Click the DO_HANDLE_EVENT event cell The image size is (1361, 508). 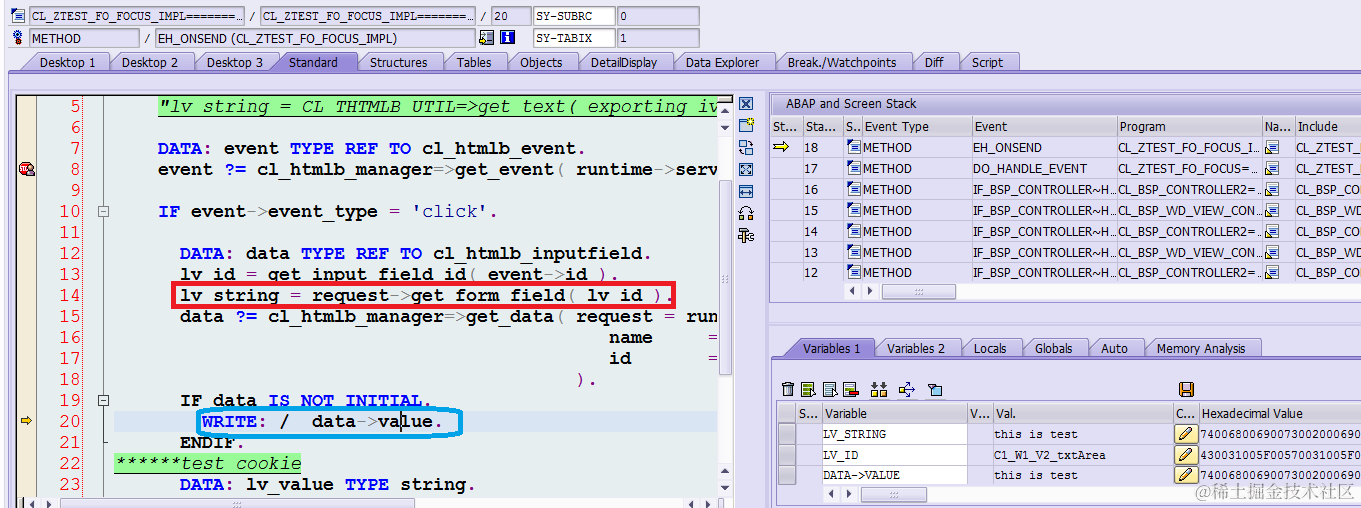[1043, 168]
